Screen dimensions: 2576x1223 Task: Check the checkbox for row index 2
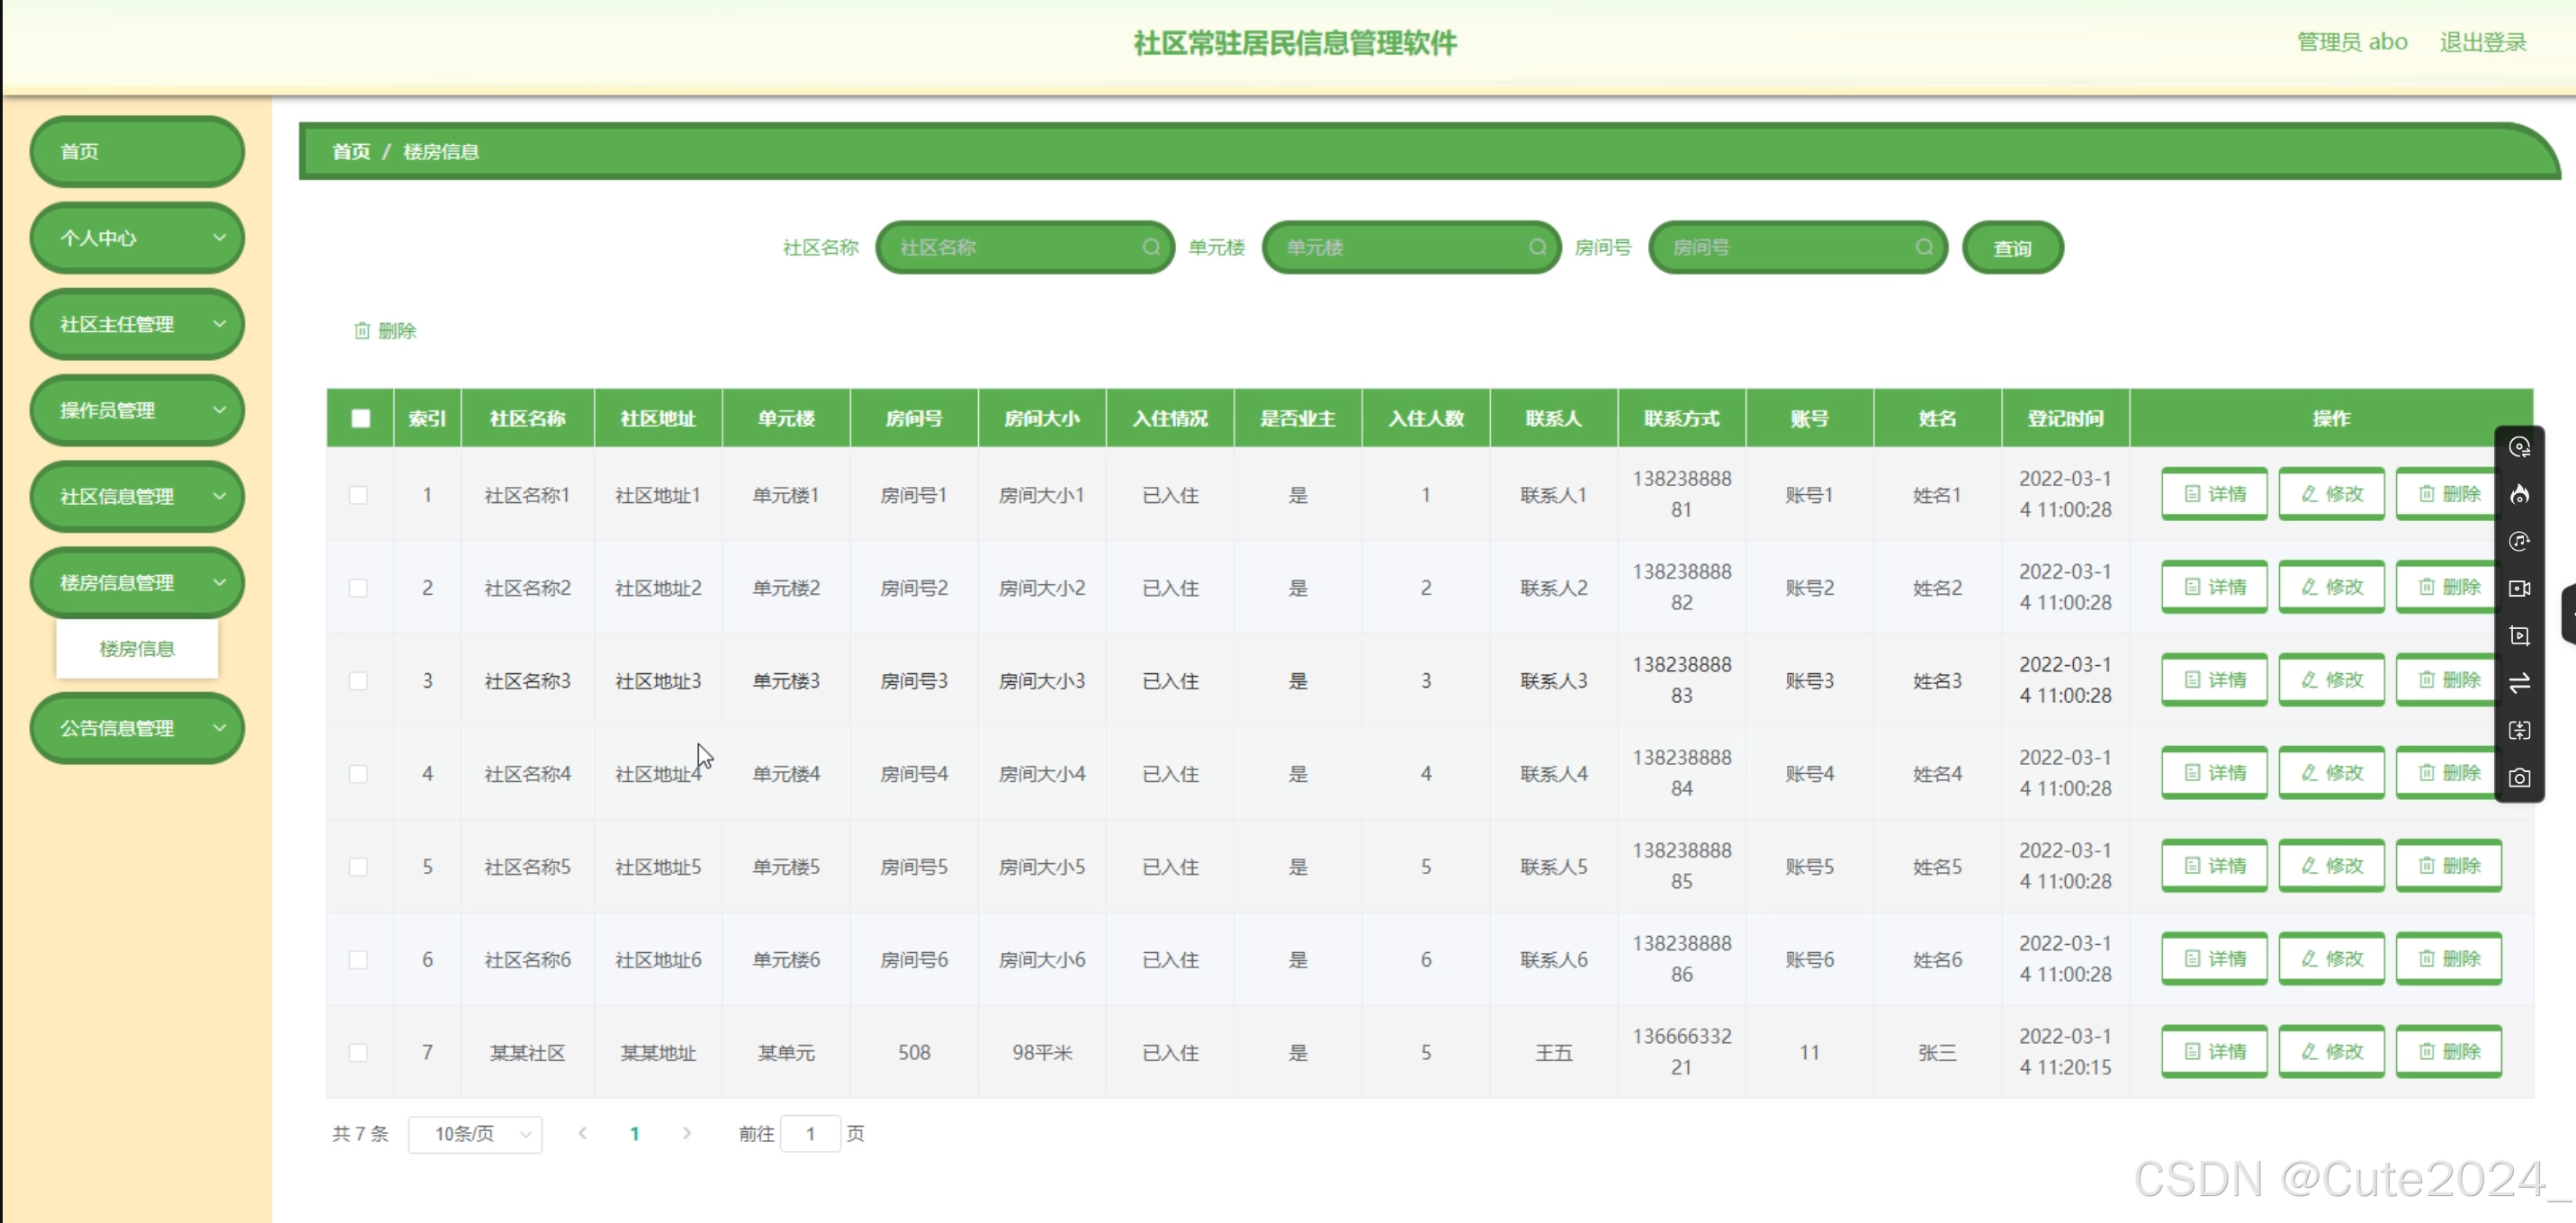pos(358,588)
